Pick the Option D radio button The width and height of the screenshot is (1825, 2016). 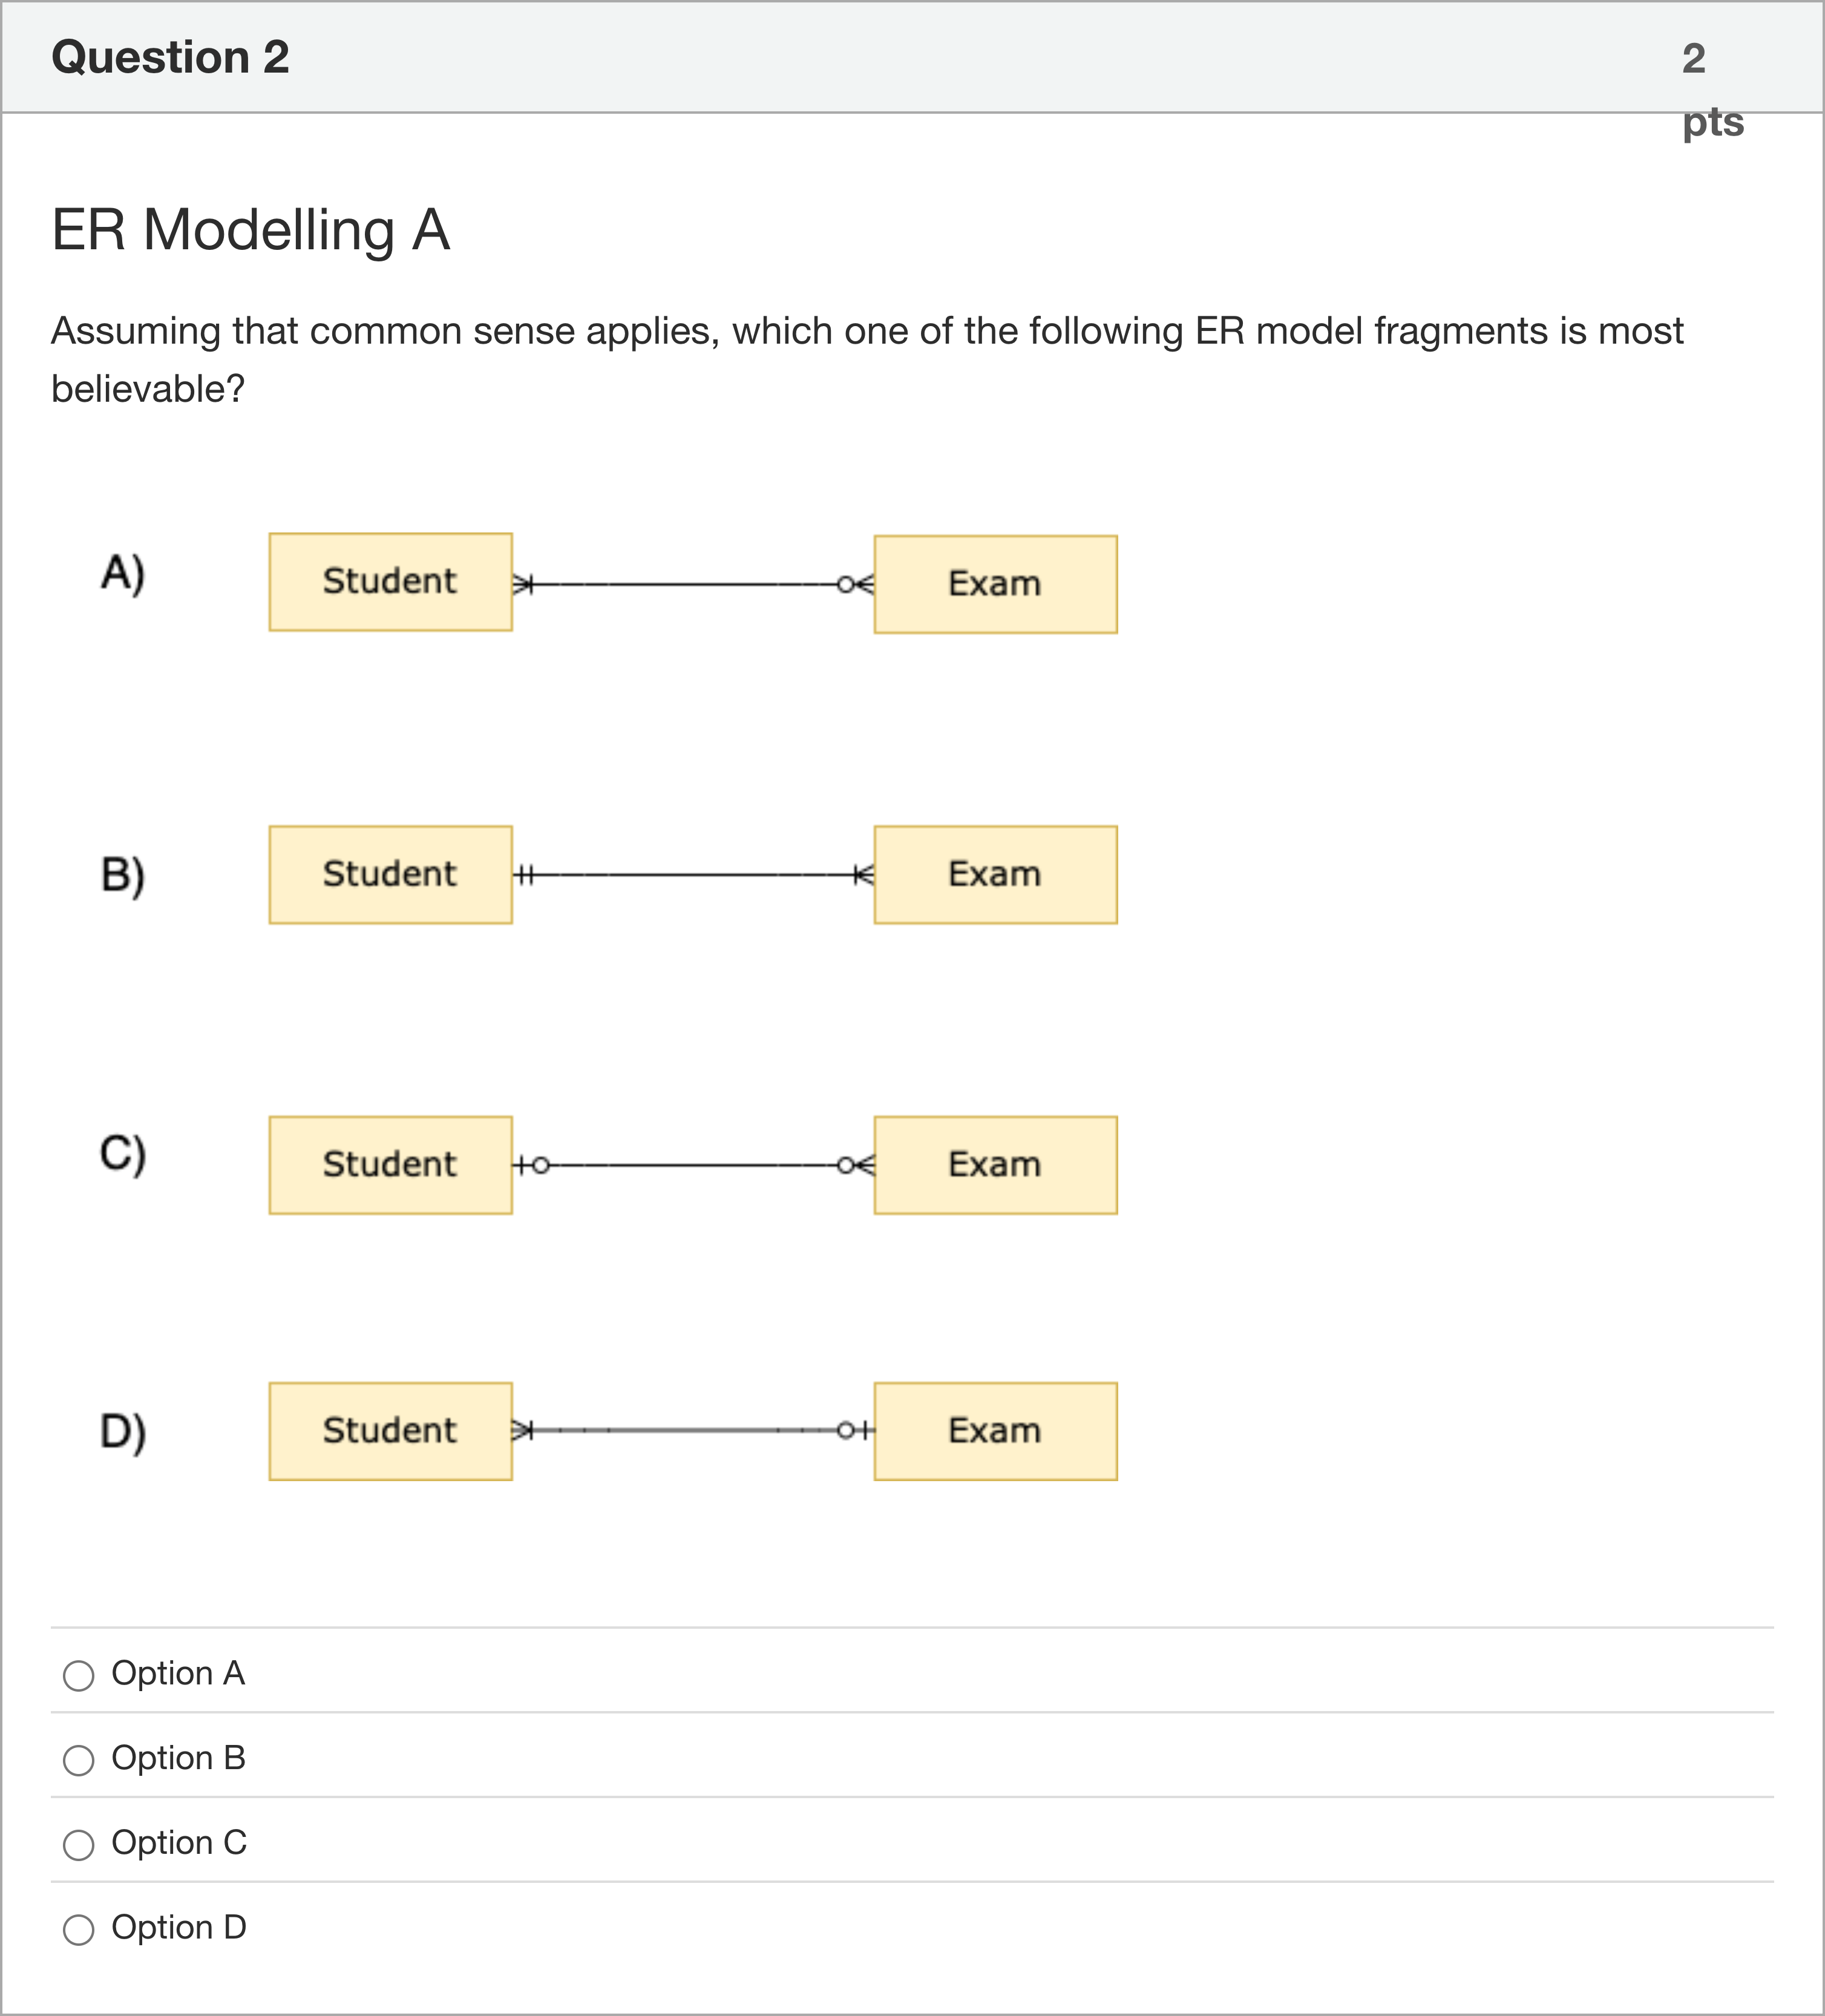[79, 1929]
